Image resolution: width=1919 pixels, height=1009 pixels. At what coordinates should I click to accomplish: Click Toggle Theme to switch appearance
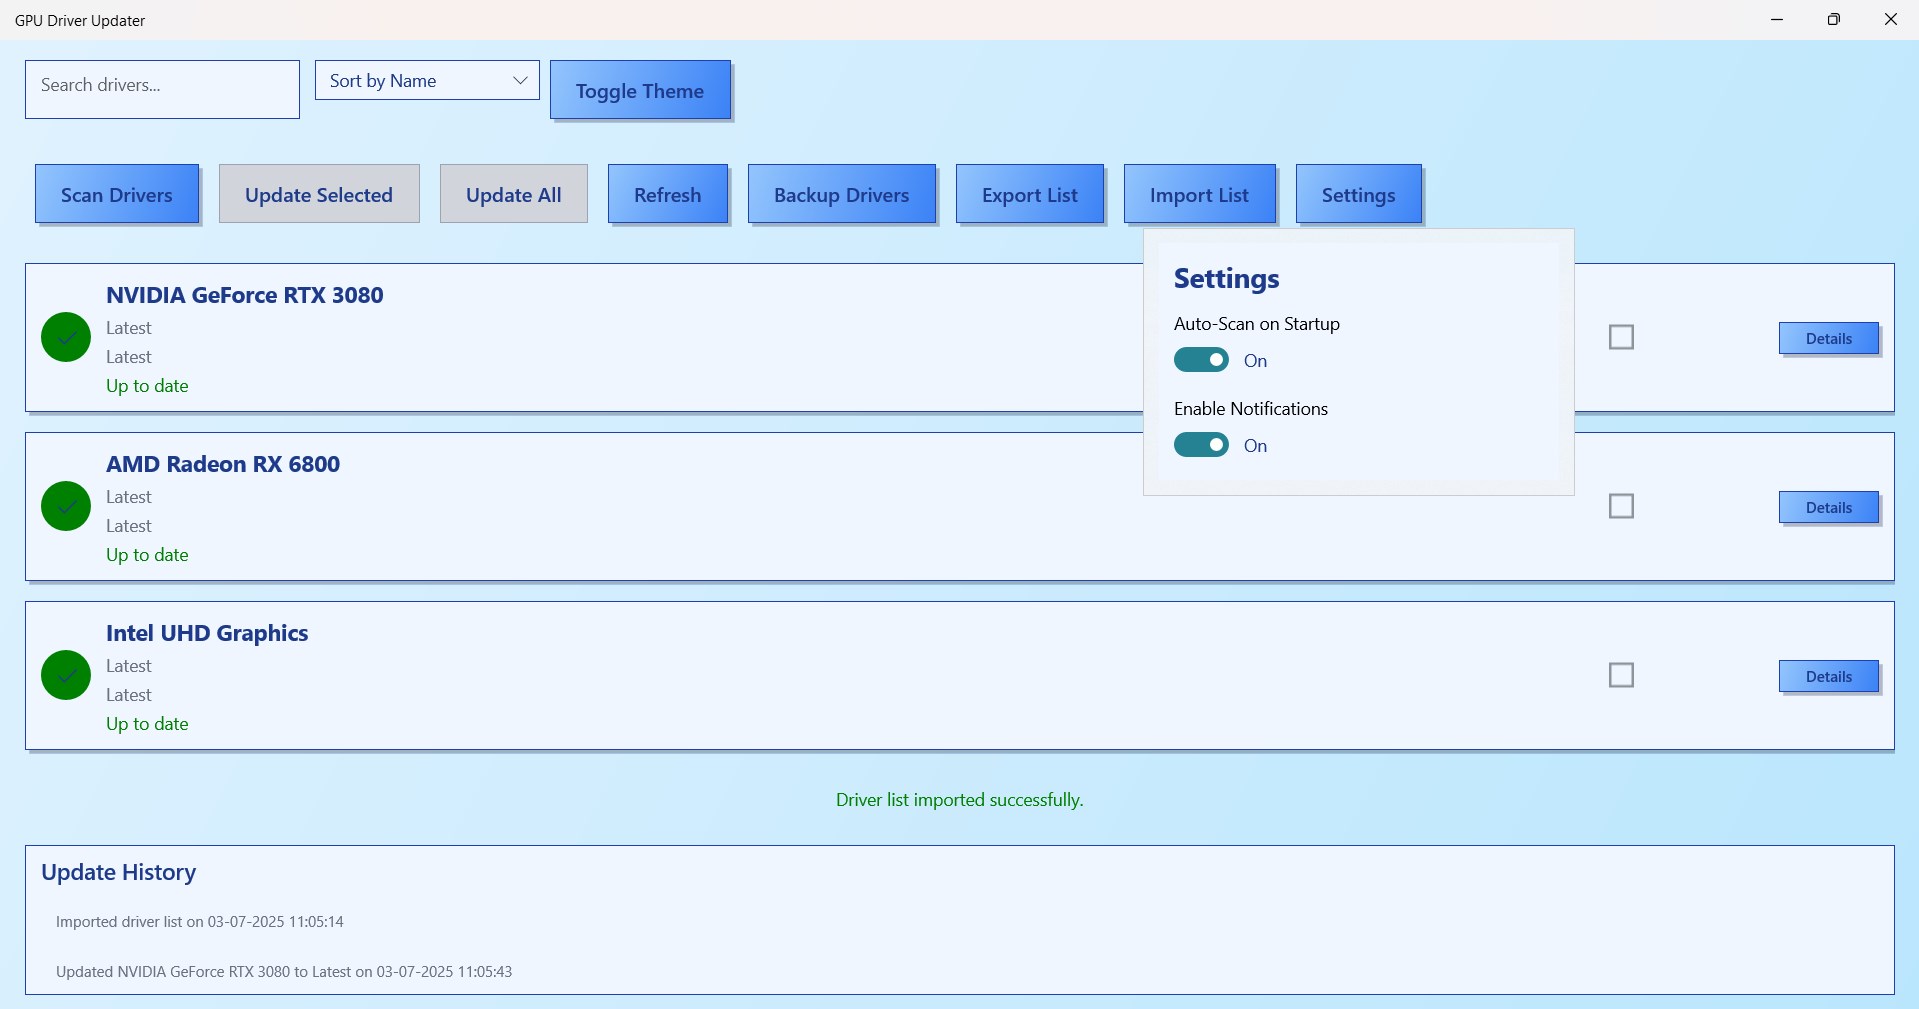pos(640,90)
